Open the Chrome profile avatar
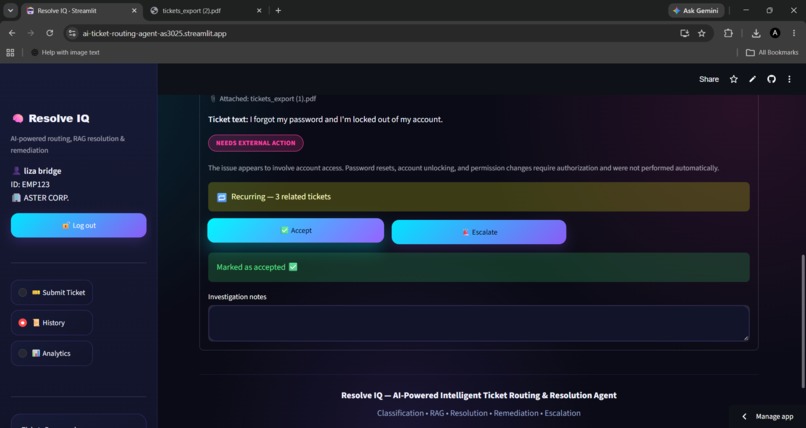This screenshot has width=806, height=428. 775,33
